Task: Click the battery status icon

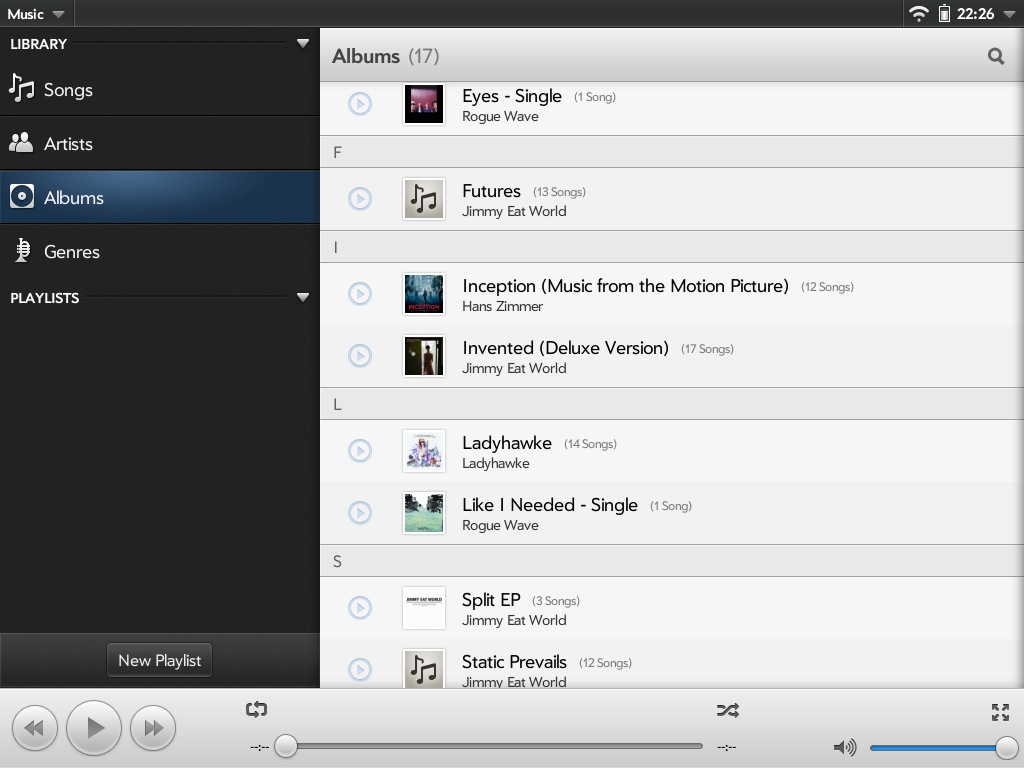Action: pos(944,13)
